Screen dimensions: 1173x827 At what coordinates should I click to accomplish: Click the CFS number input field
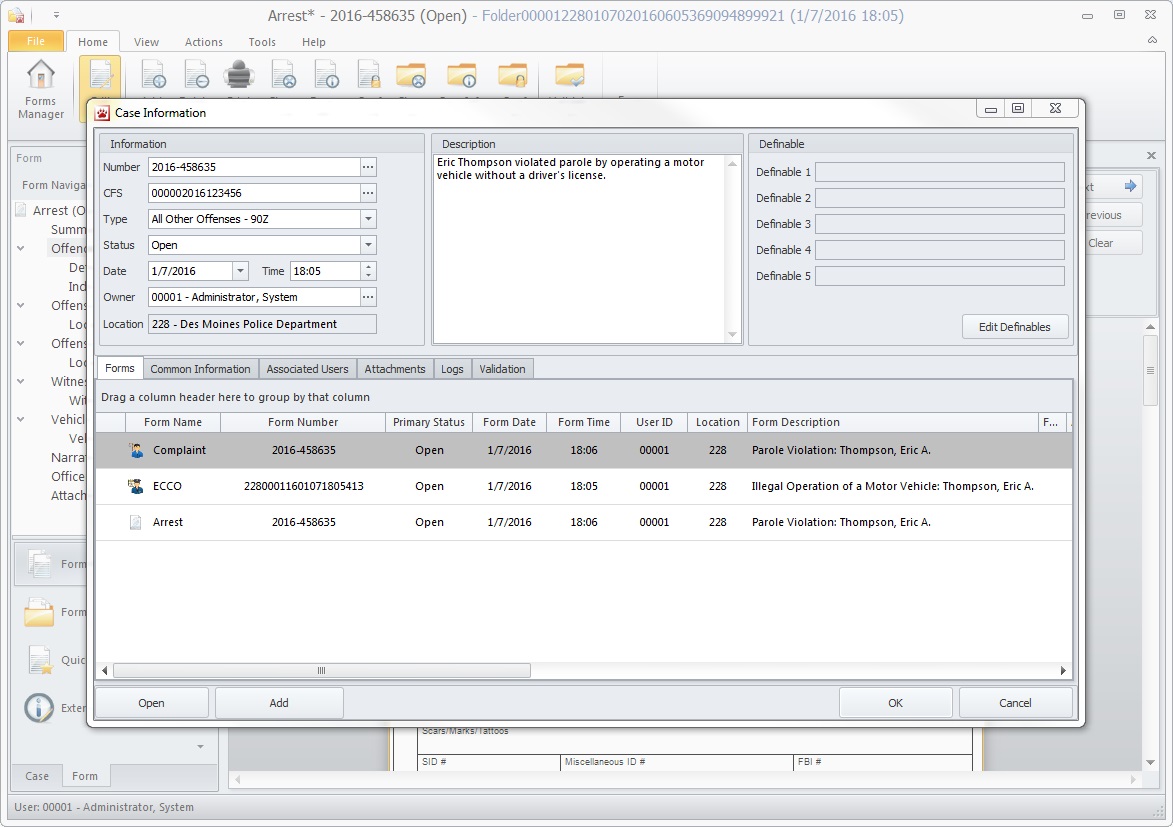point(254,193)
